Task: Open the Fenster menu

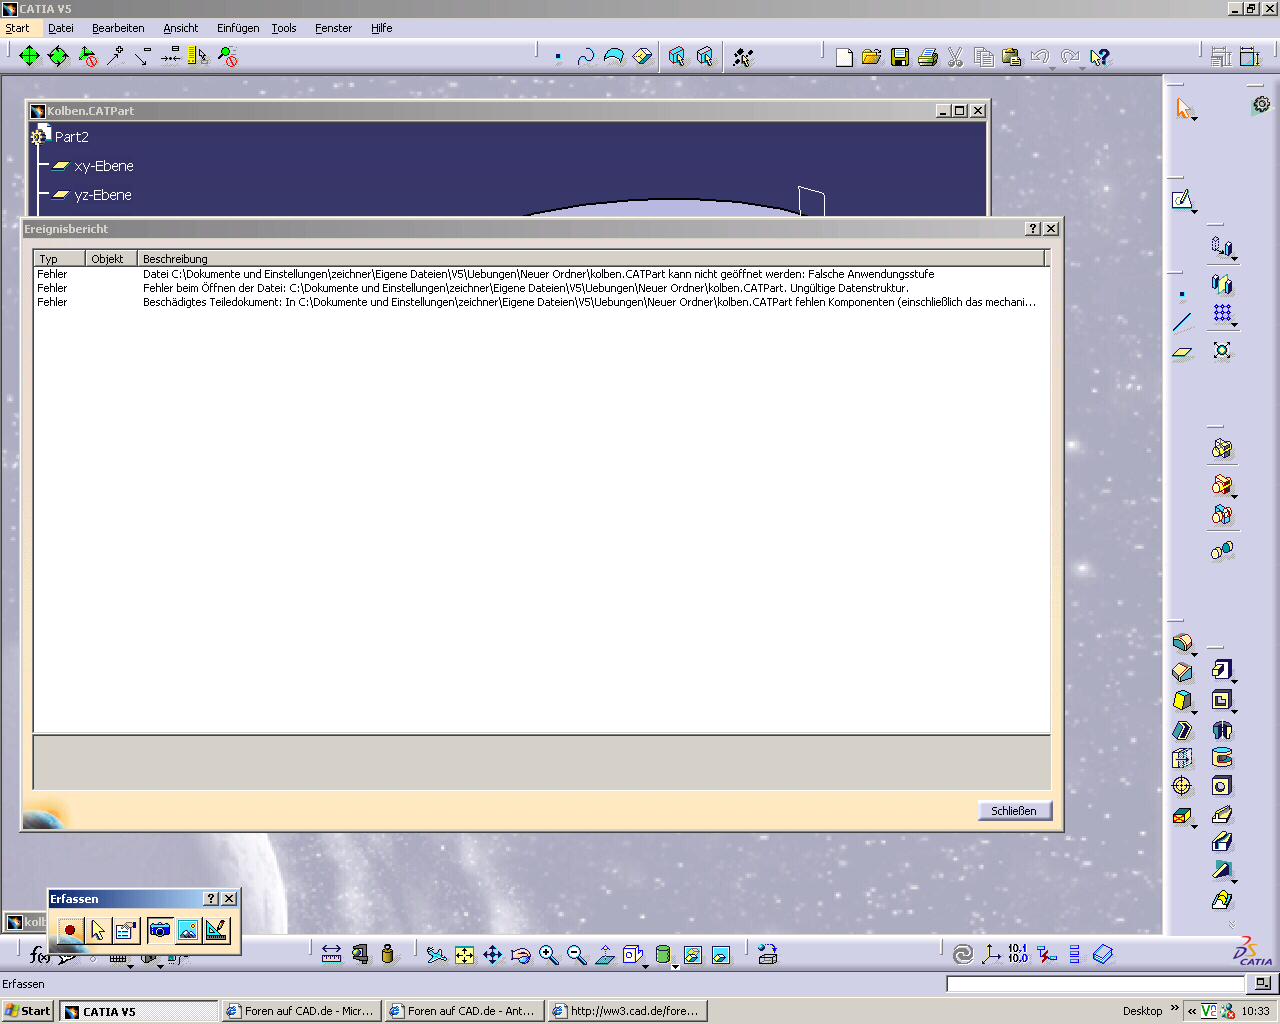Action: [x=333, y=28]
